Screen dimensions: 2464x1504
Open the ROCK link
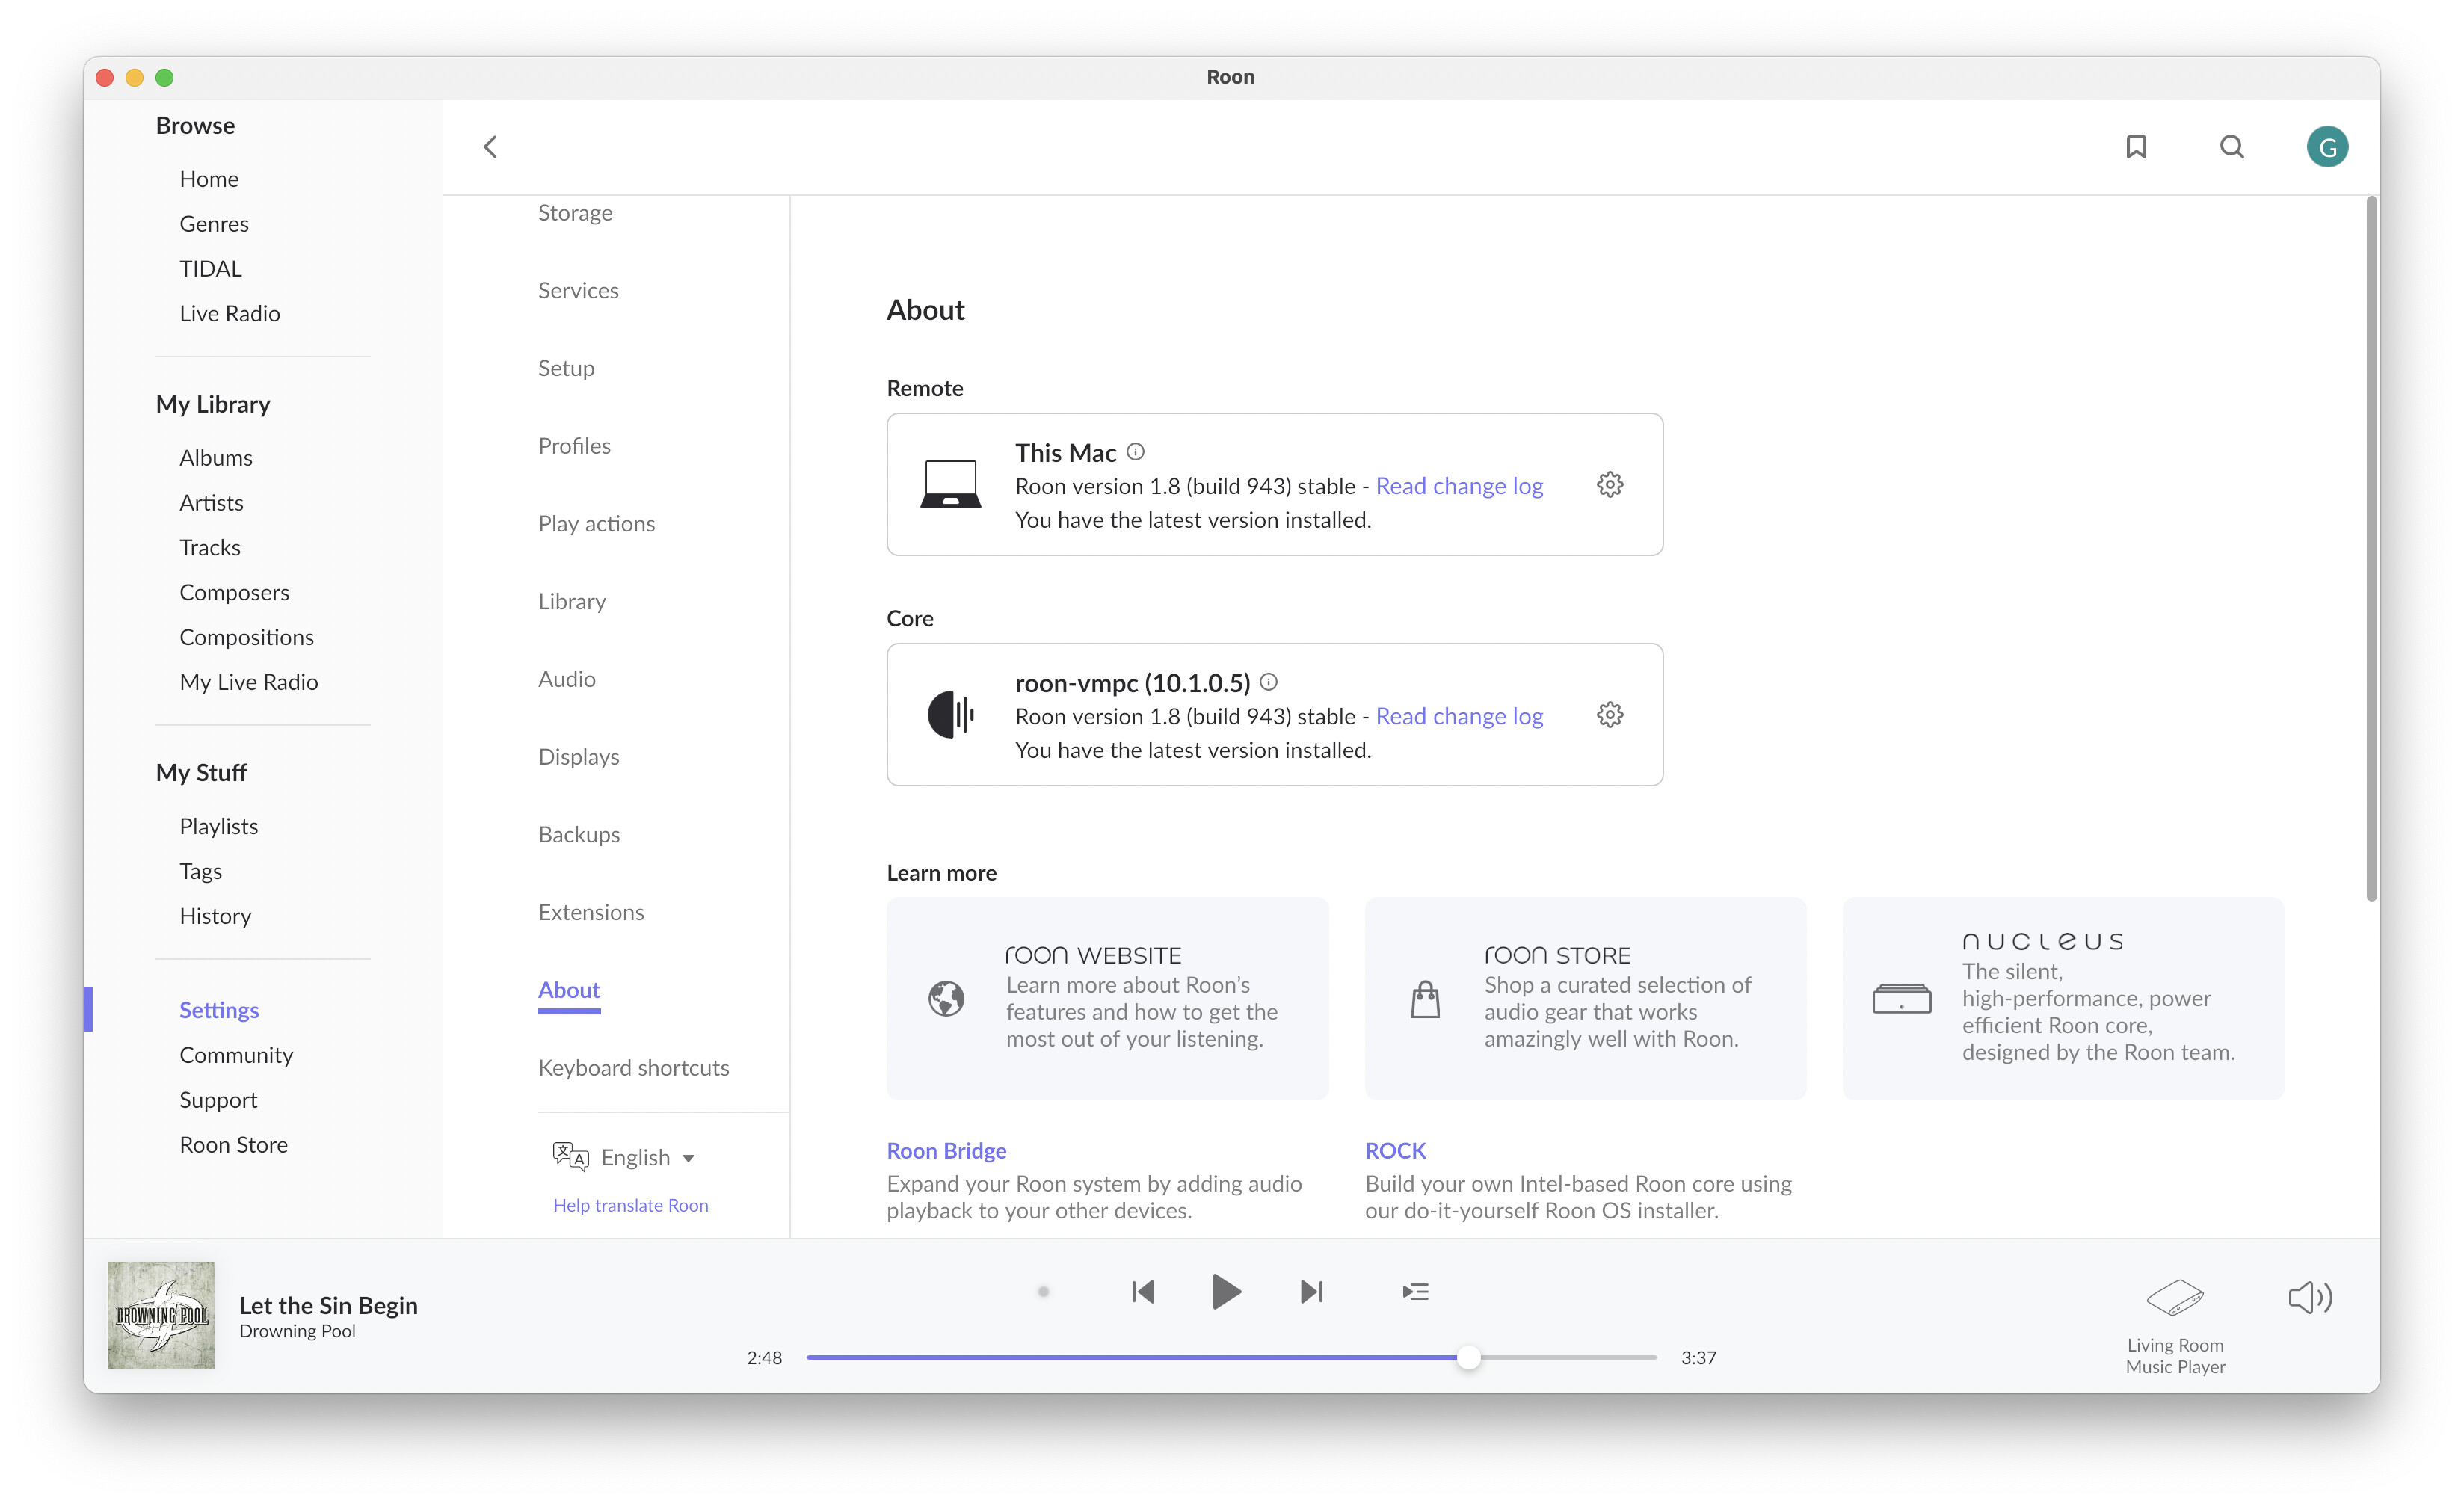click(x=1395, y=1150)
